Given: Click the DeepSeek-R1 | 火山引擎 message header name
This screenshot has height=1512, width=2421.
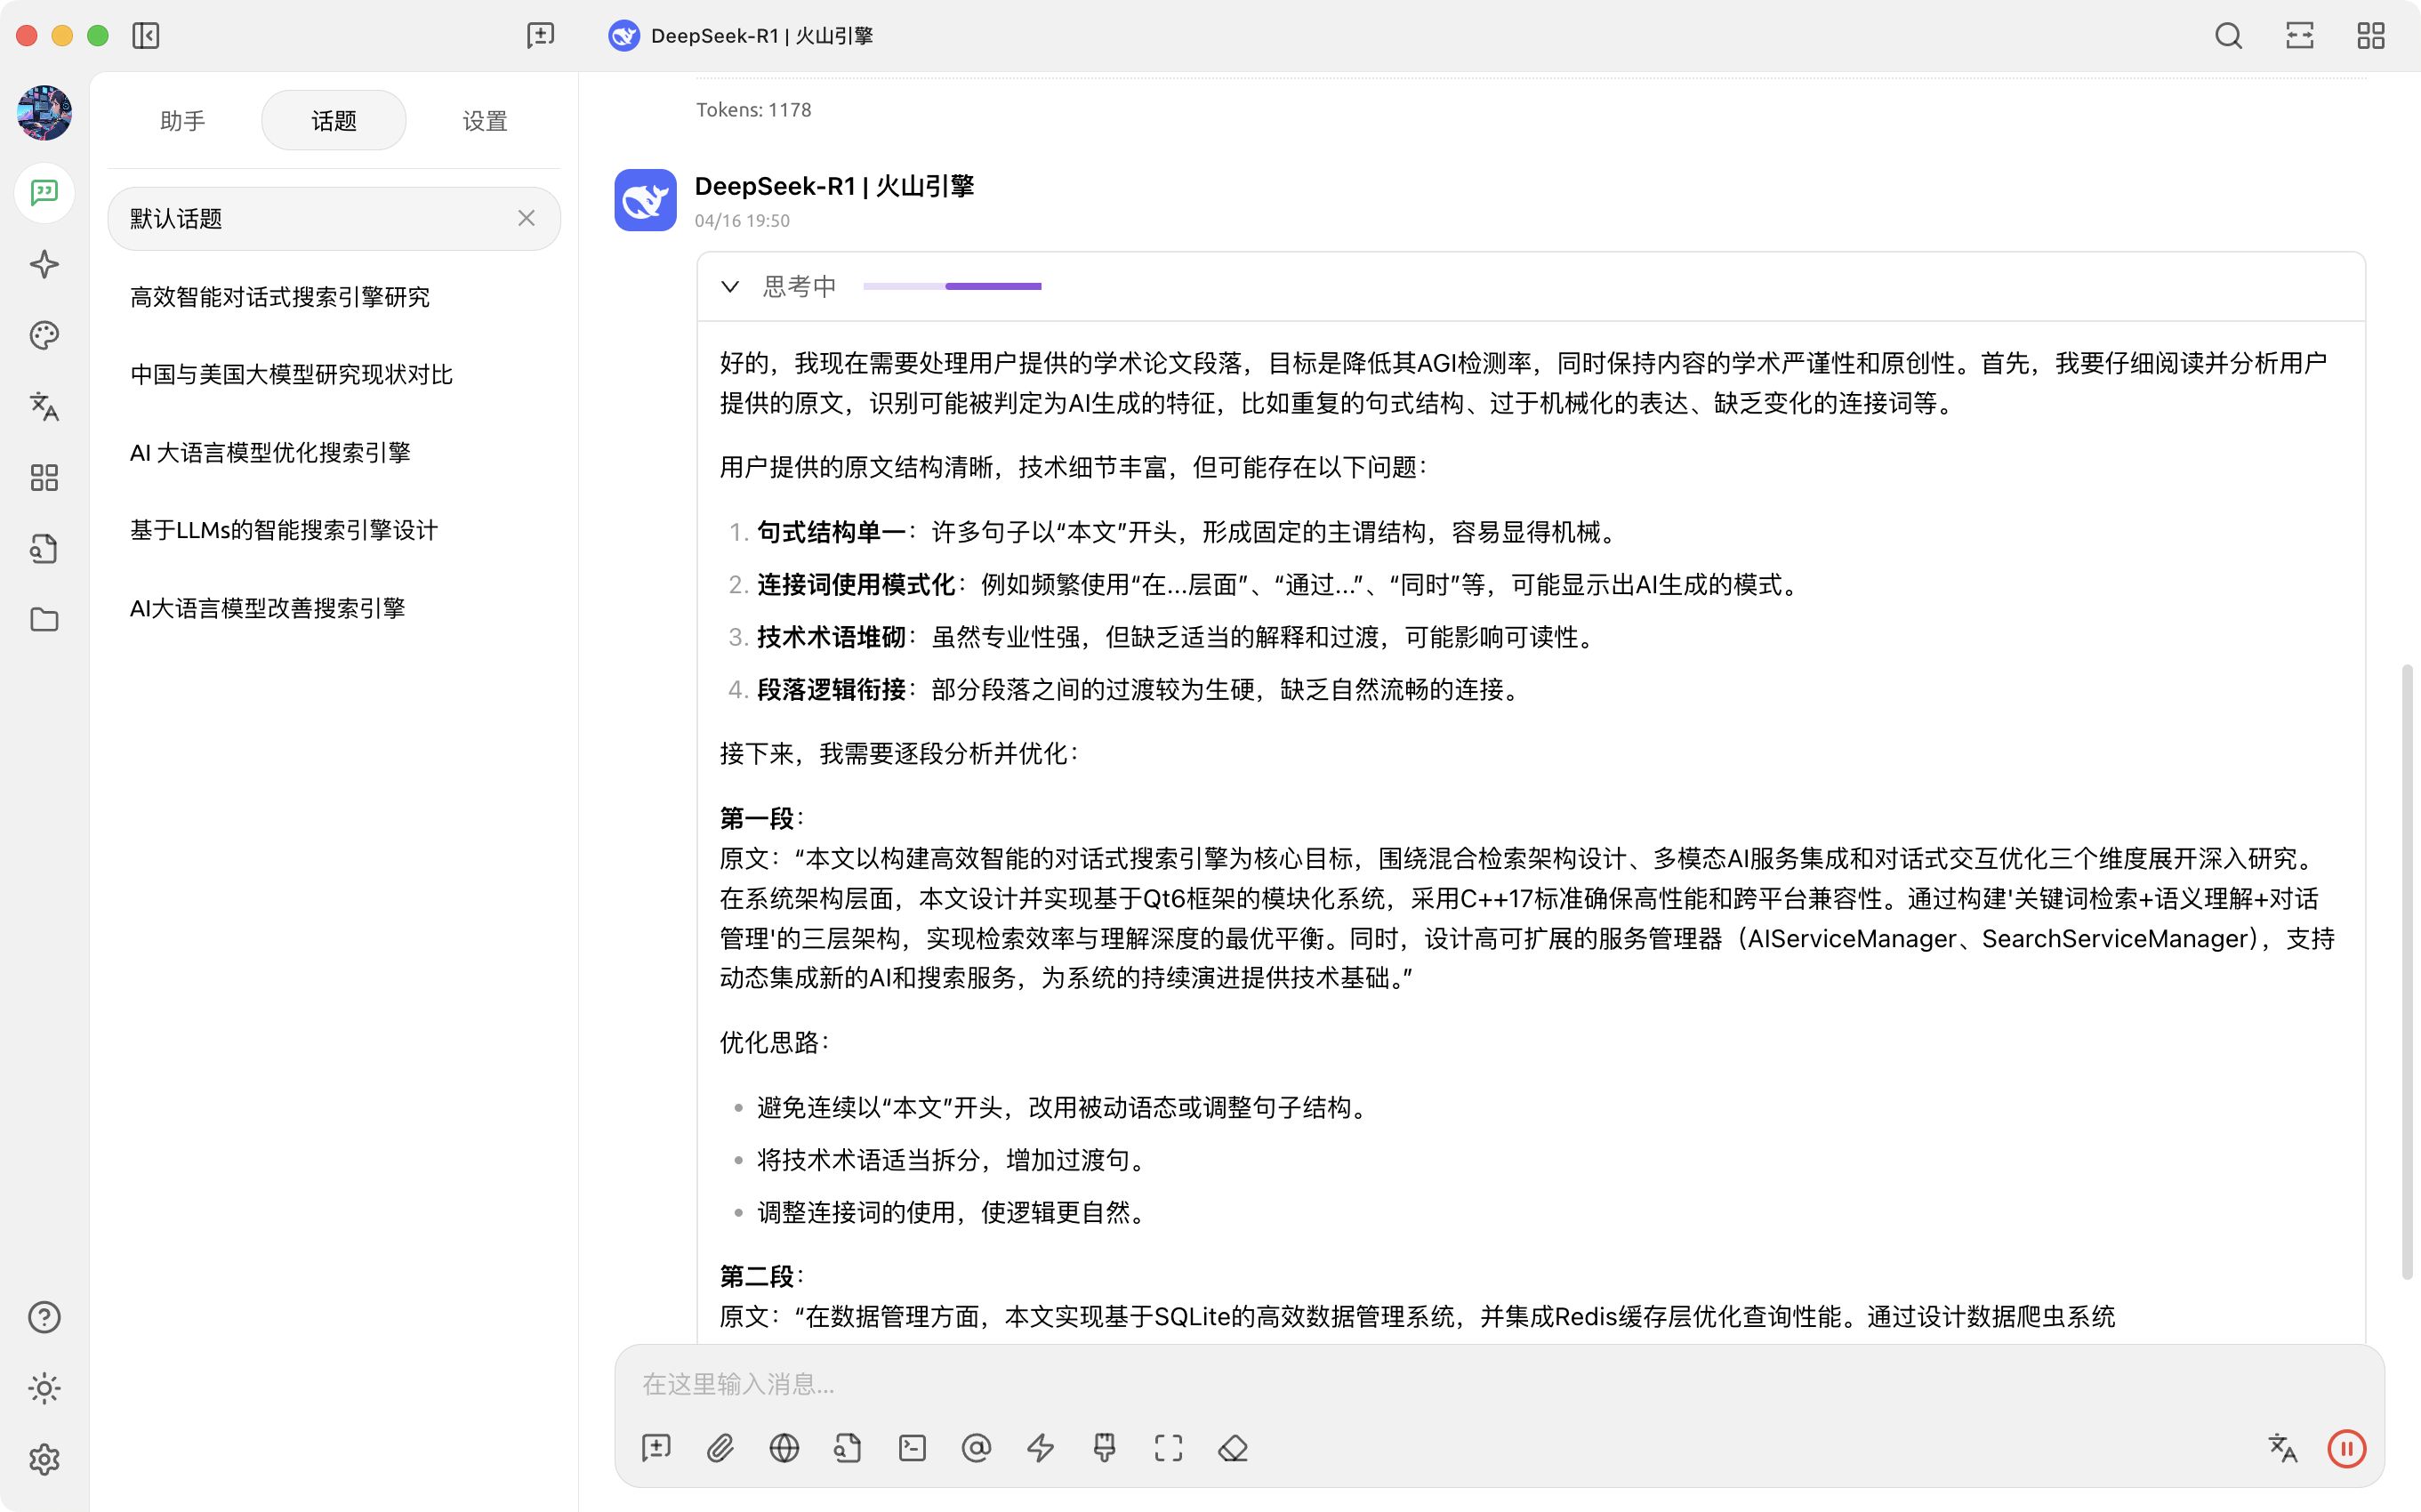Looking at the screenshot, I should [x=834, y=186].
